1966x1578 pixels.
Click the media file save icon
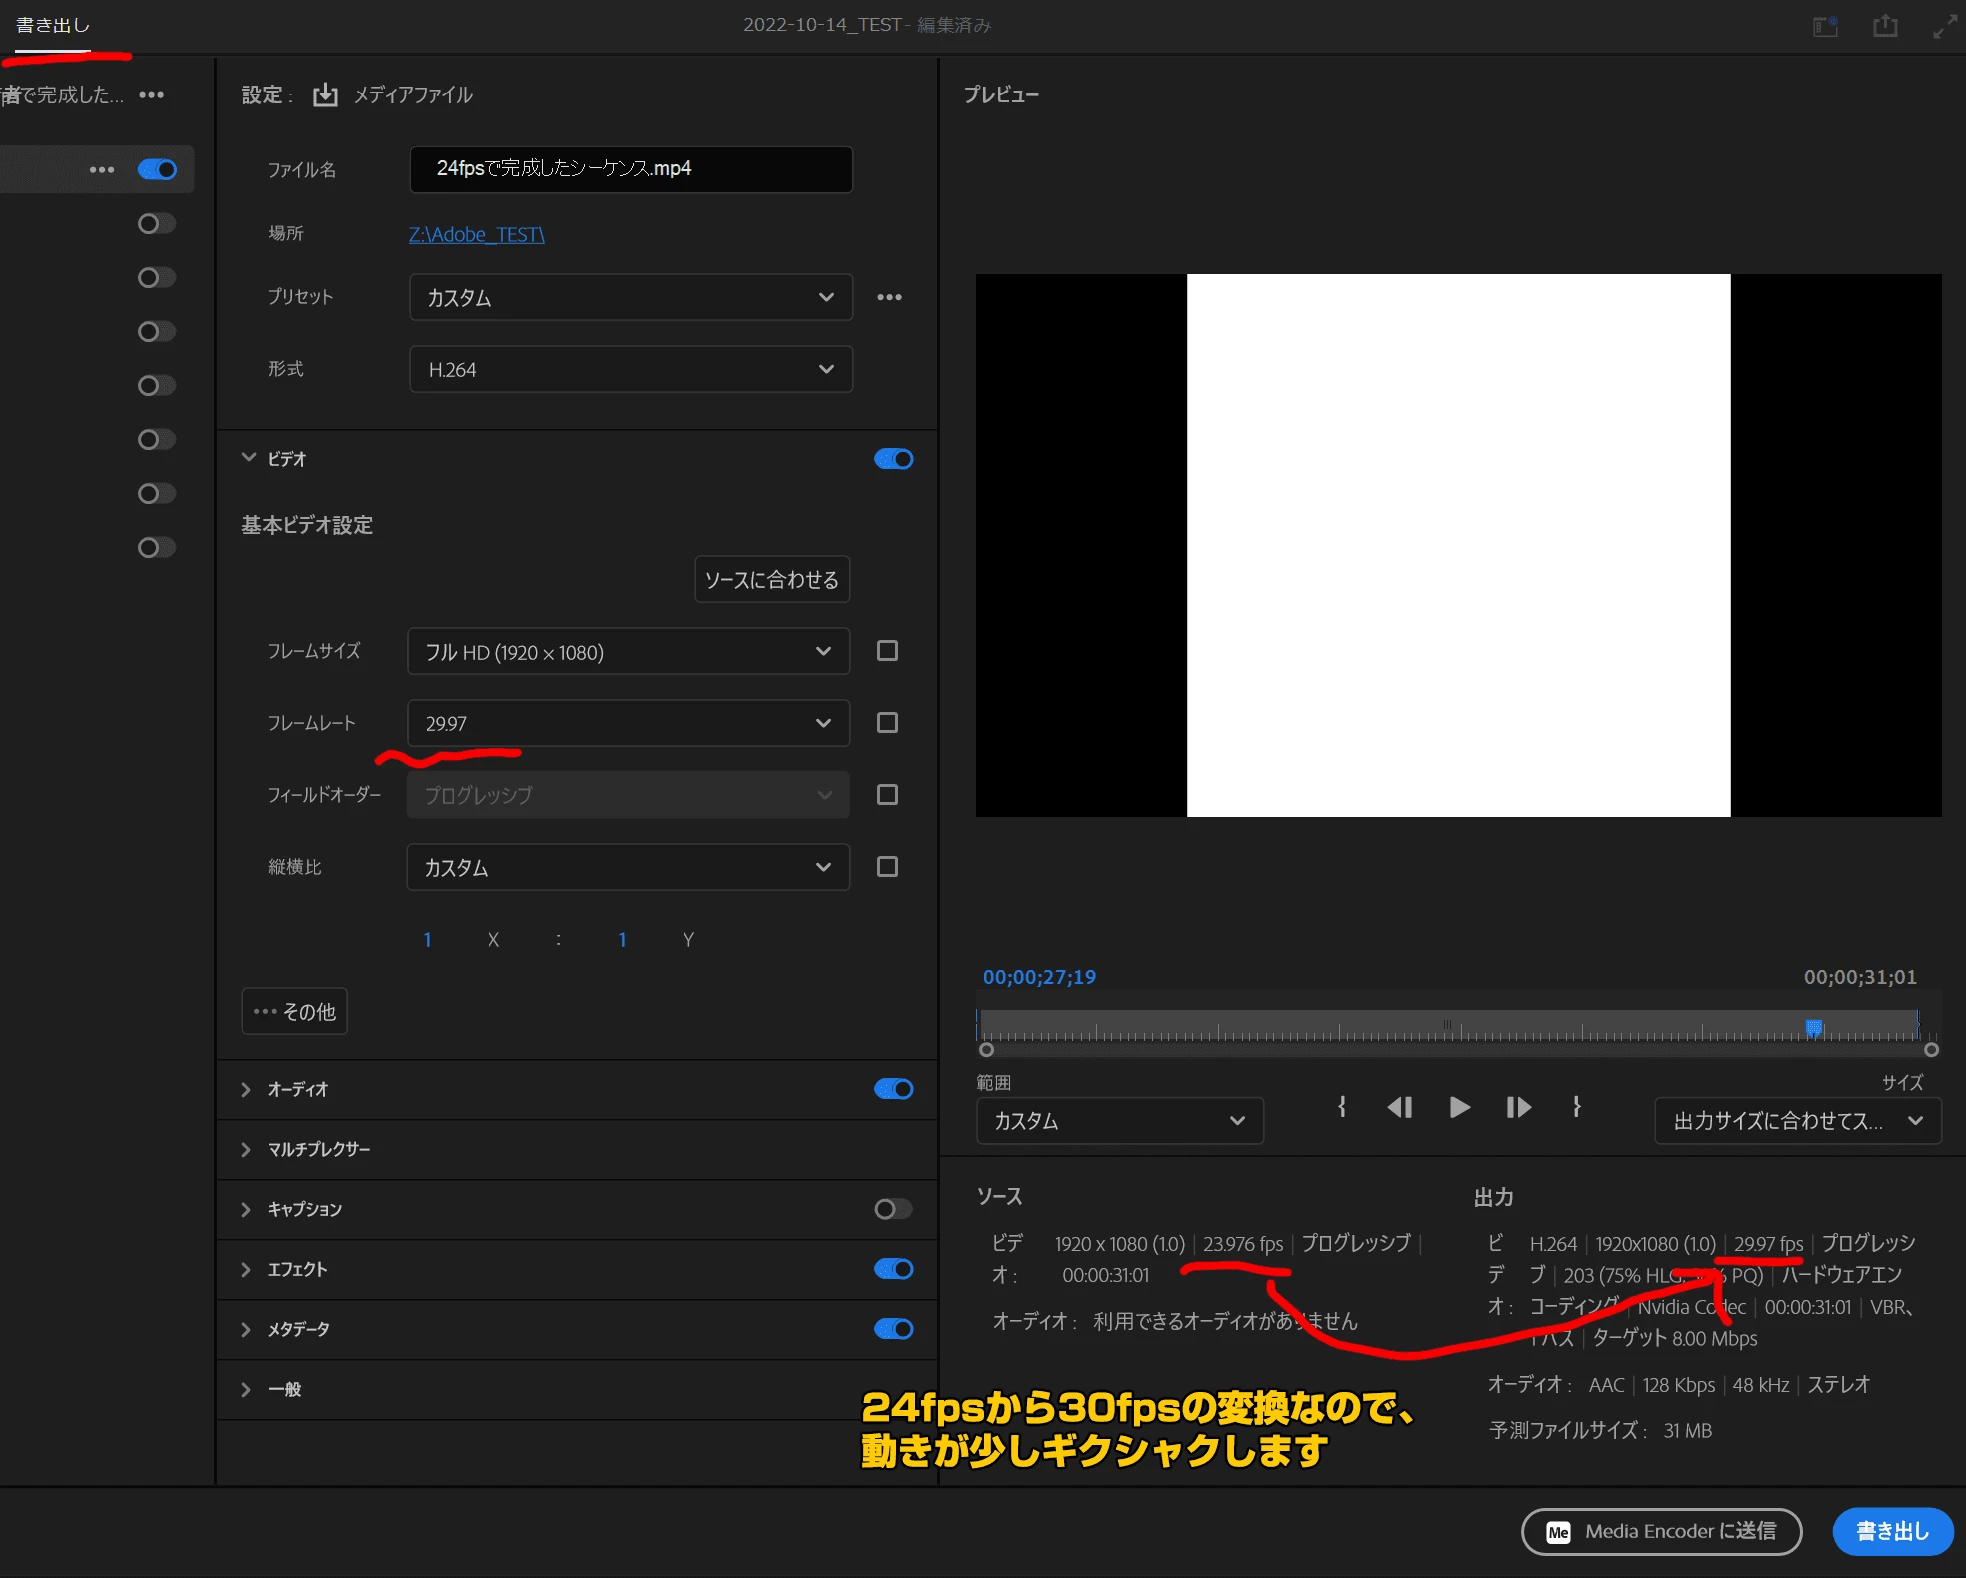325,95
